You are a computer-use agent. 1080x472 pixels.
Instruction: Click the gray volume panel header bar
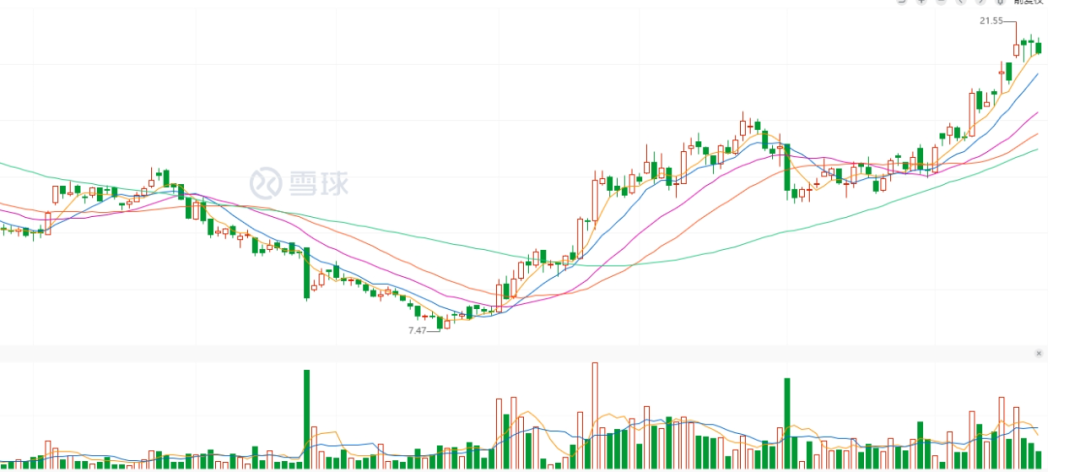pos(520,353)
